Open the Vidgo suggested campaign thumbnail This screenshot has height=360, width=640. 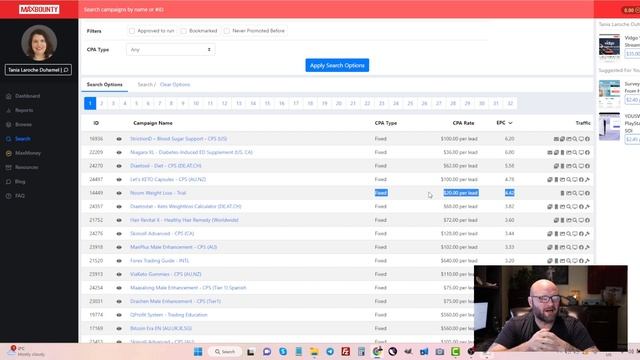[x=609, y=47]
